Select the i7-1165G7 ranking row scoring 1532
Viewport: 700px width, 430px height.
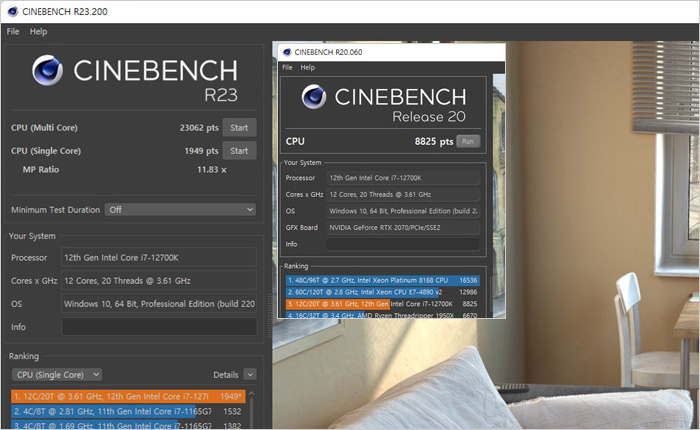[x=128, y=411]
